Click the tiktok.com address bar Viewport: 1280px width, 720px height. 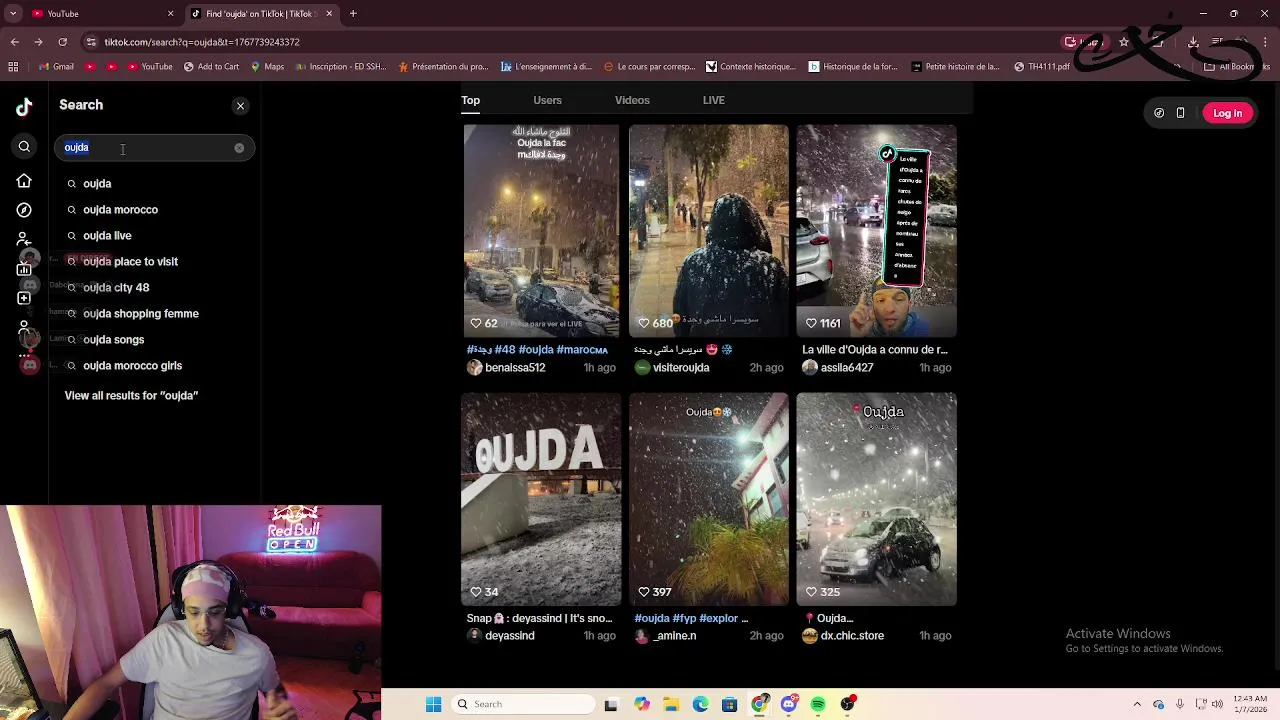(560, 42)
